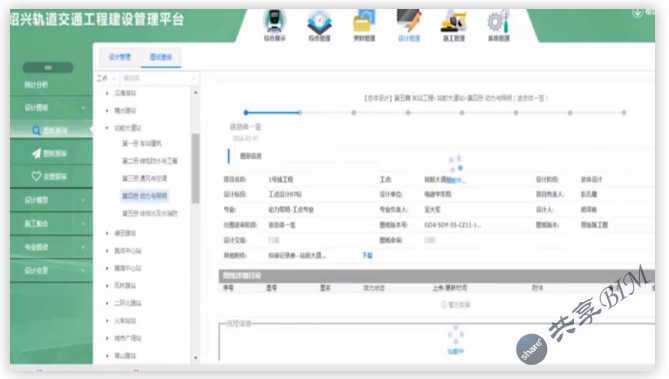Click the breadcrumb title starting 【总体设计】

[455, 98]
